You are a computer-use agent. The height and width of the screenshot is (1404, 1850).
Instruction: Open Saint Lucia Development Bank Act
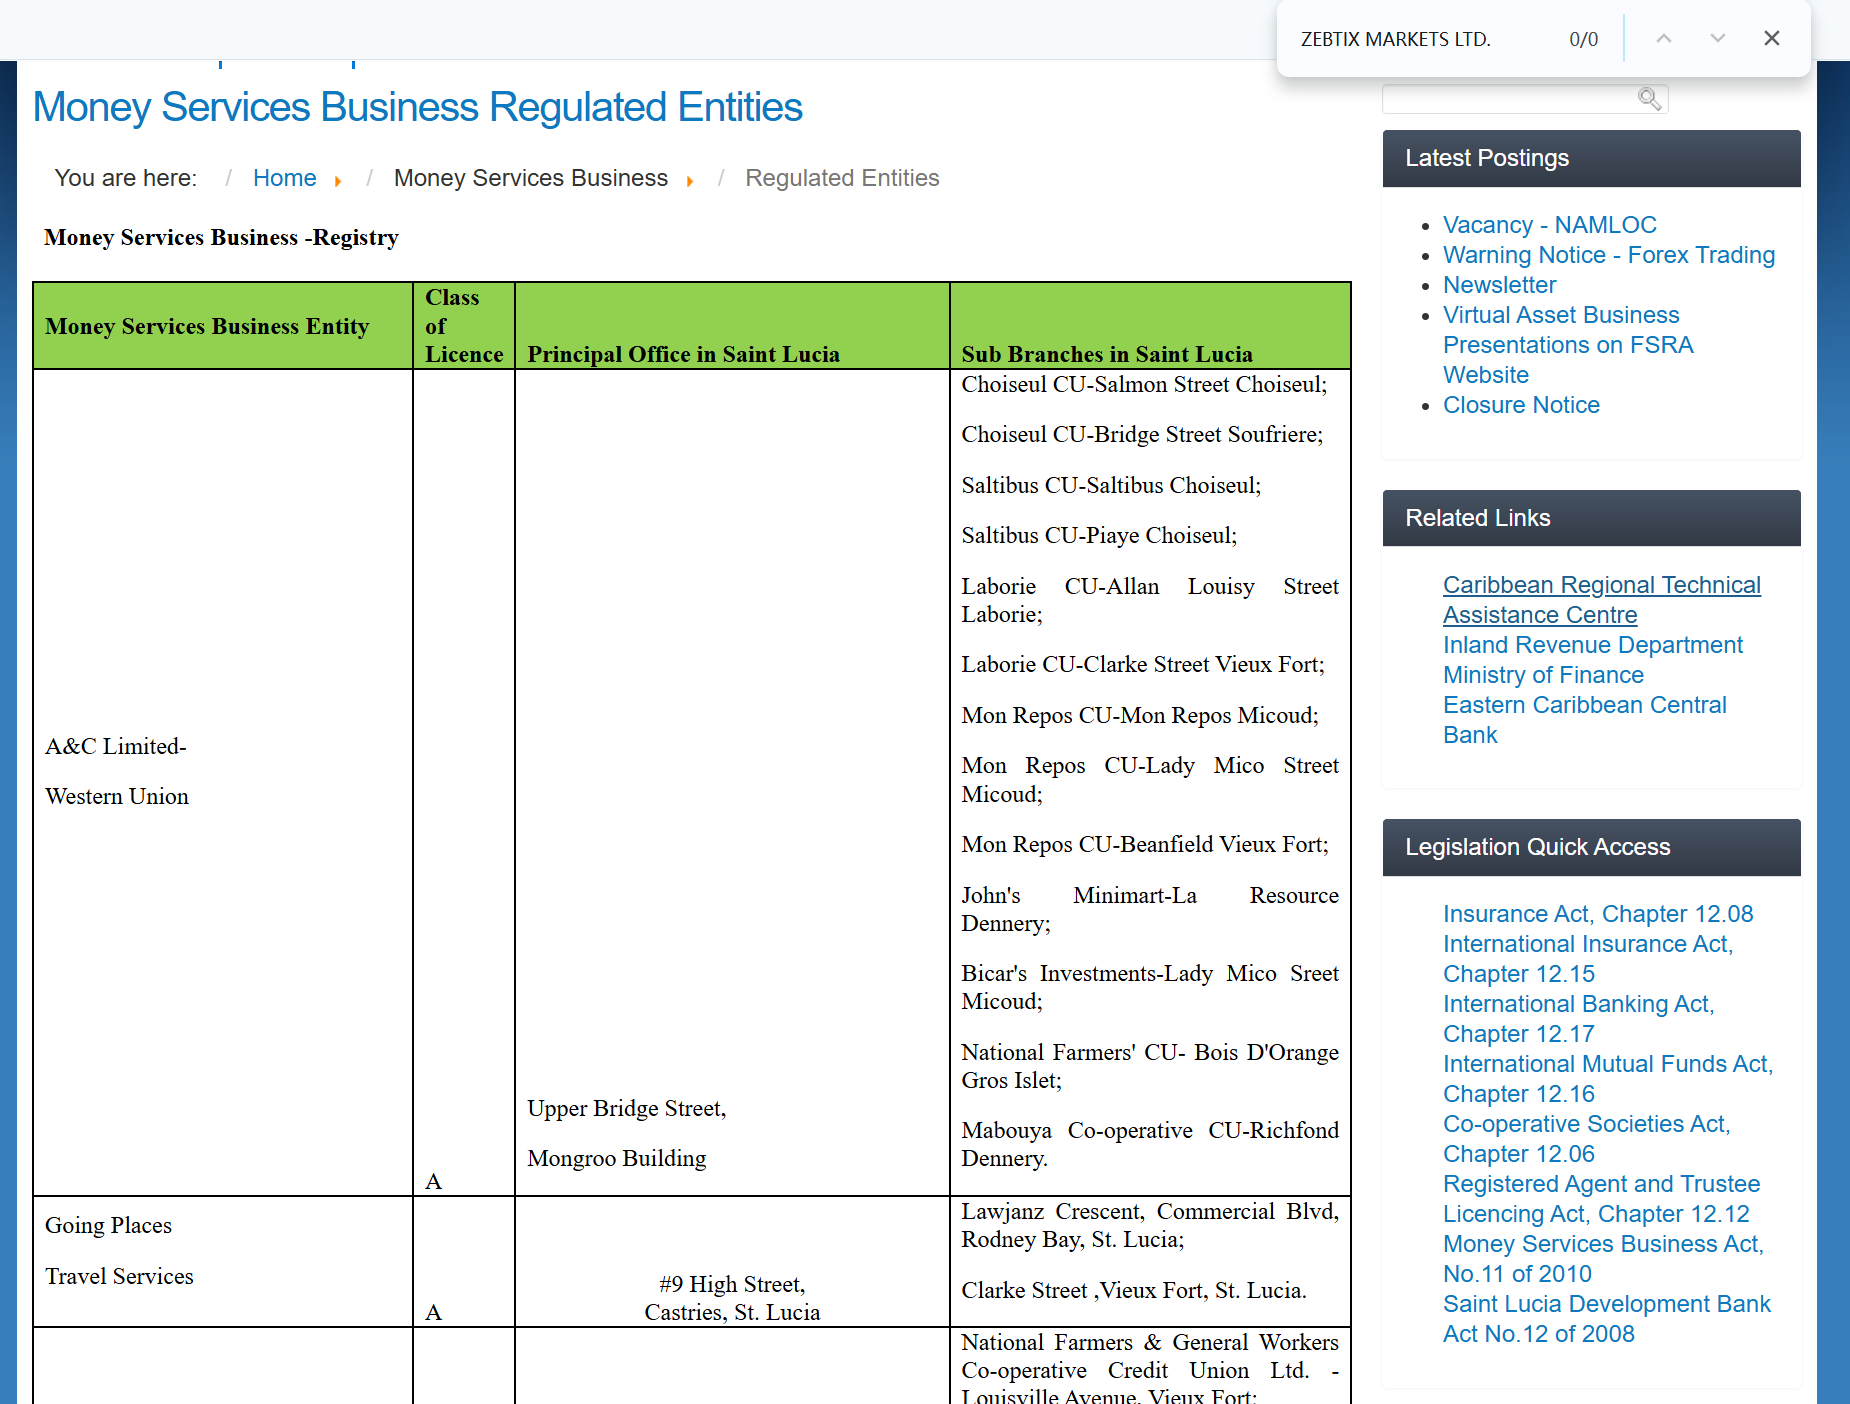(1607, 1319)
